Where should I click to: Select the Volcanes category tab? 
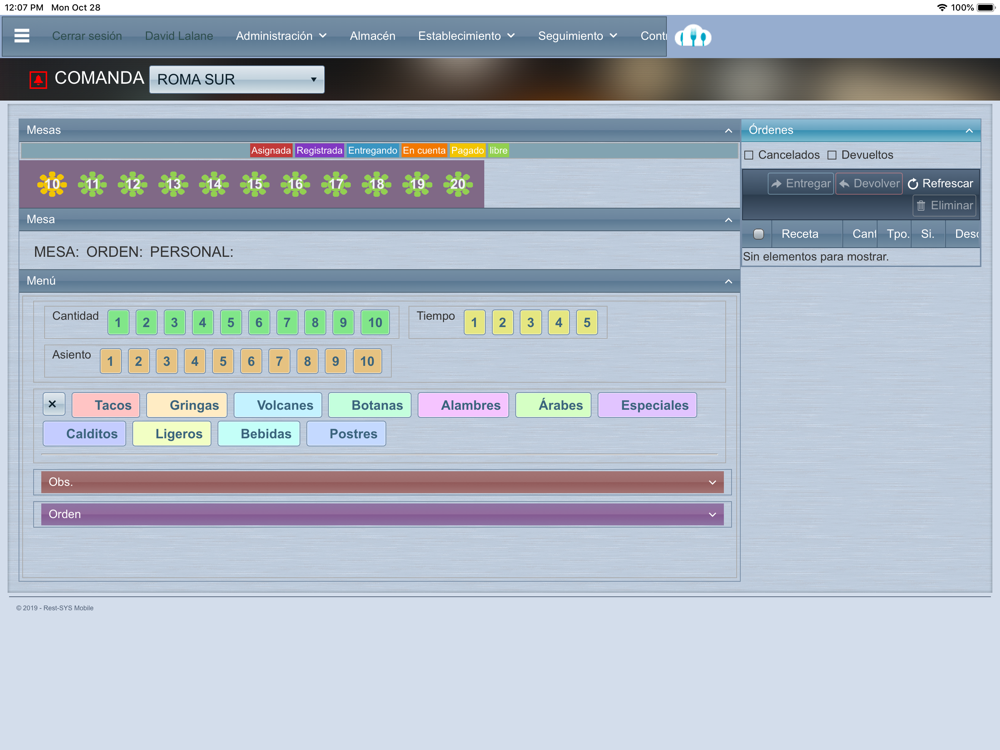pyautogui.click(x=277, y=406)
